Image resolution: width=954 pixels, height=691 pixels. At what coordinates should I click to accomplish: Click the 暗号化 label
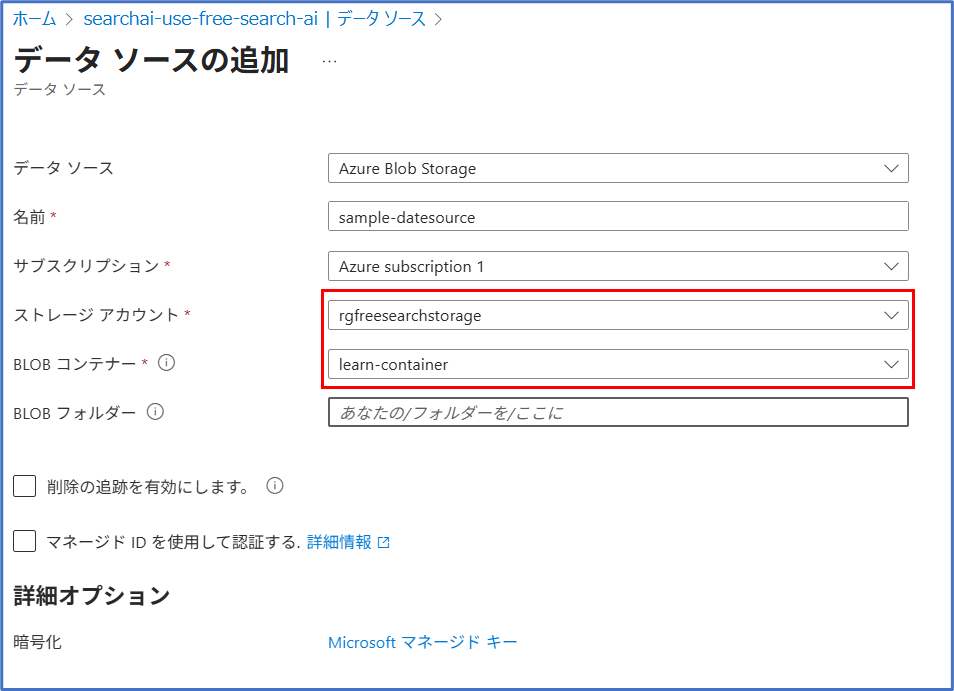[37, 642]
